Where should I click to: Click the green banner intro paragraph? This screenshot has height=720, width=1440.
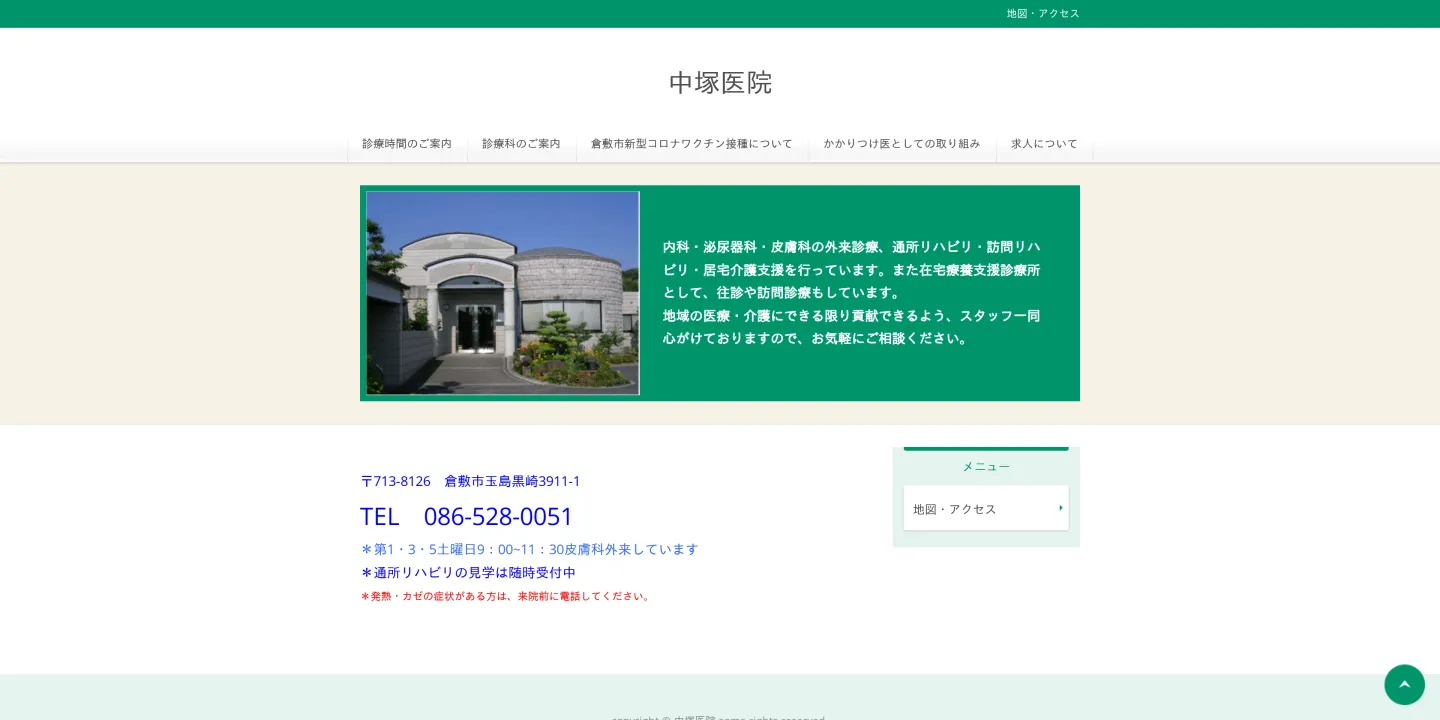852,292
